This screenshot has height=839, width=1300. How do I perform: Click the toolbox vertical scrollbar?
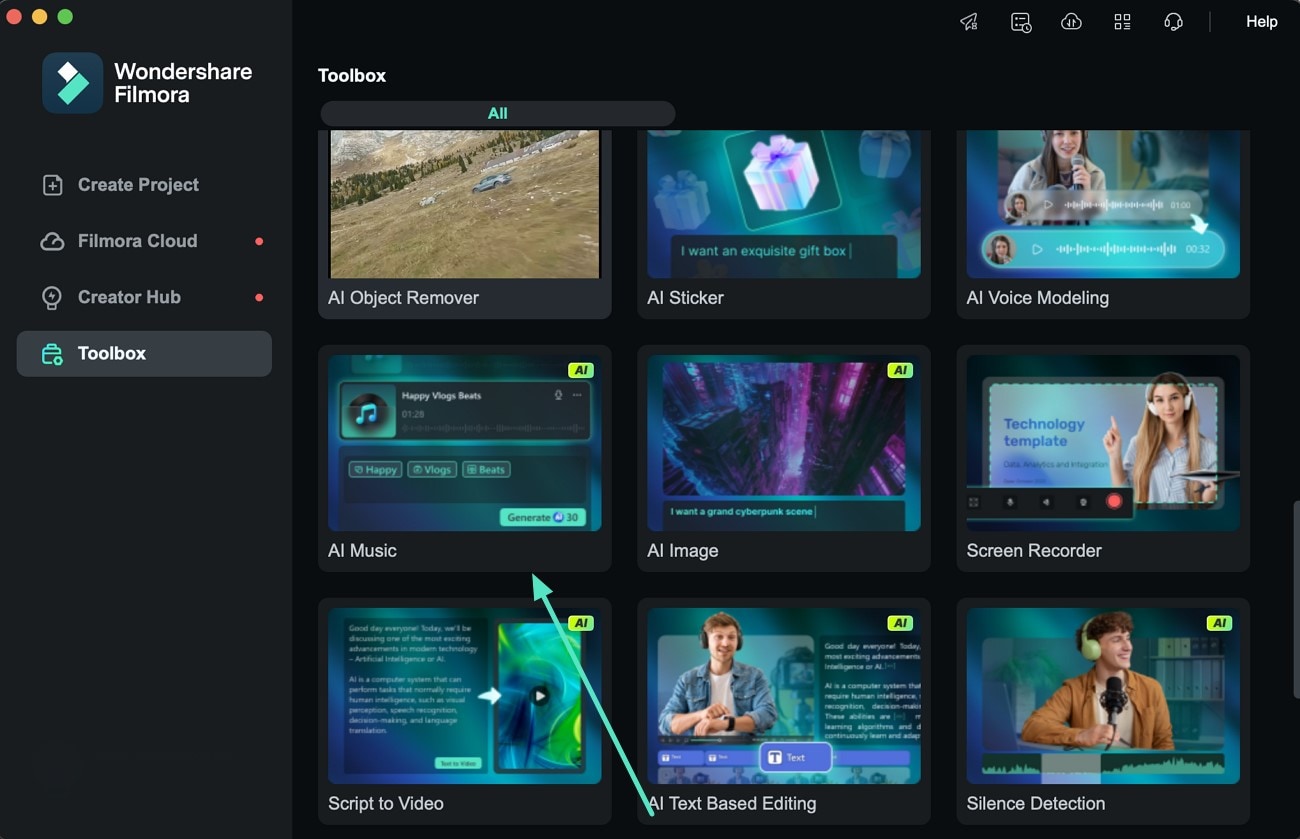pos(1295,598)
